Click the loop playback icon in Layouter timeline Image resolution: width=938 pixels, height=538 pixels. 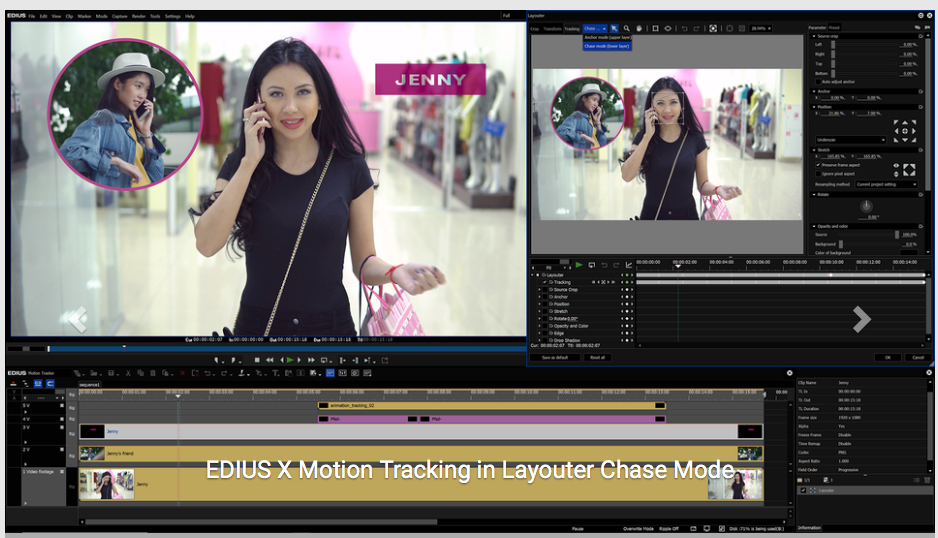(x=592, y=265)
